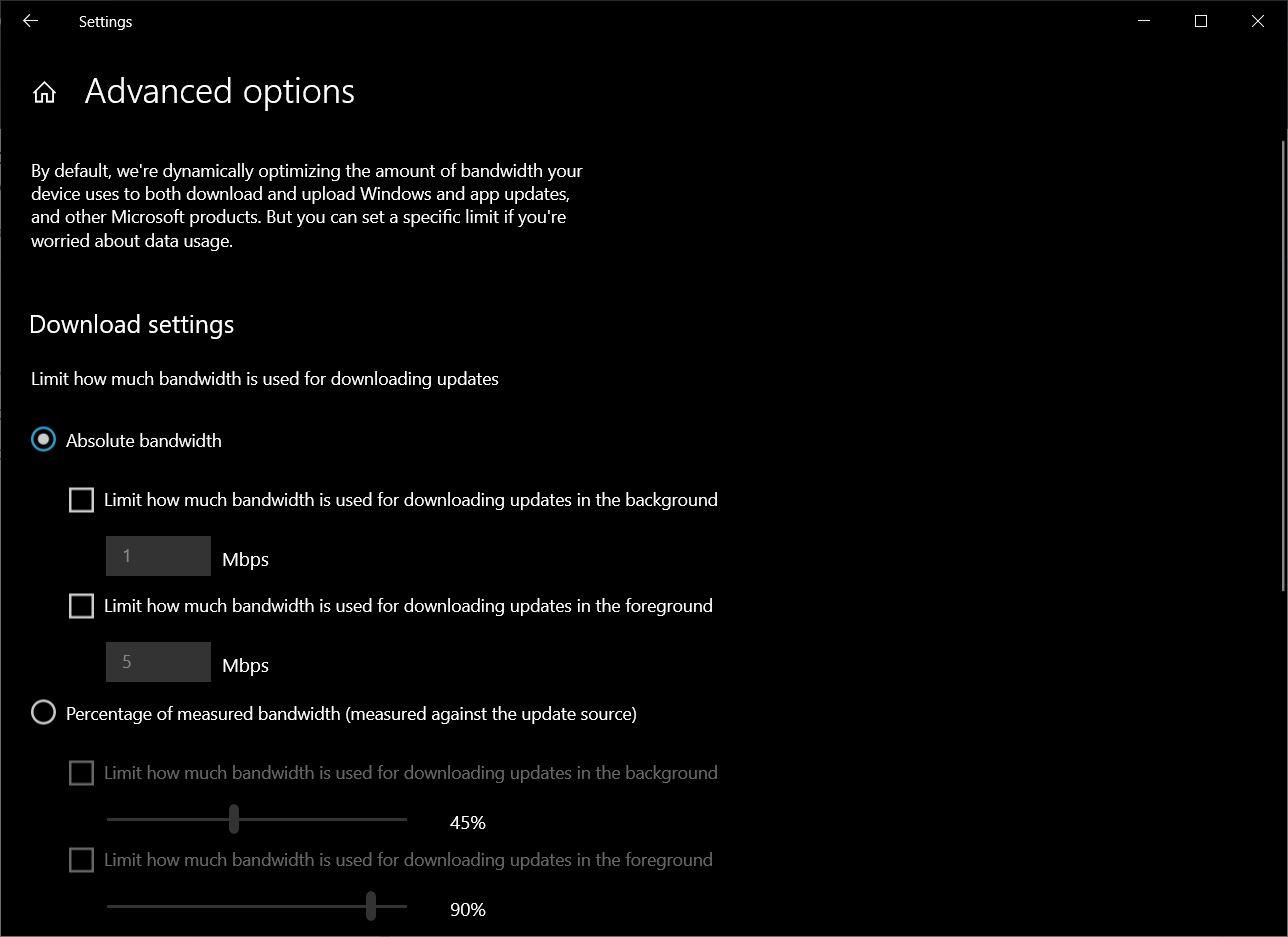Click the Download settings section heading
Viewport: 1288px width, 937px height.
point(132,325)
